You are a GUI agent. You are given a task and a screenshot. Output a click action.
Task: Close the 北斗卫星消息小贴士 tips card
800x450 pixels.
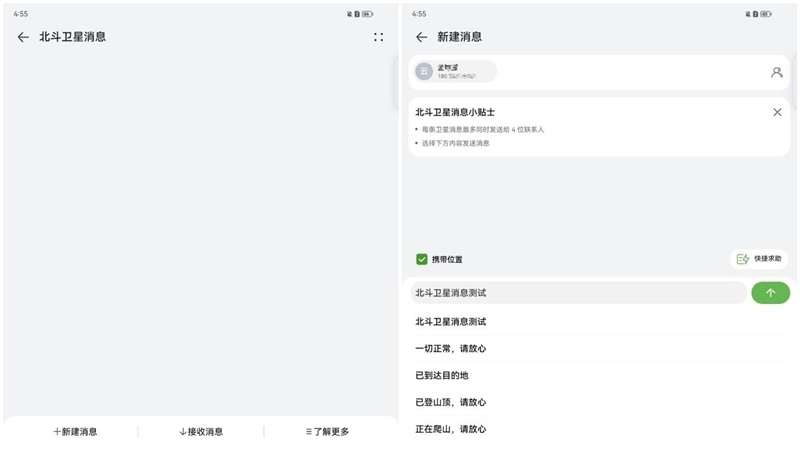(777, 112)
